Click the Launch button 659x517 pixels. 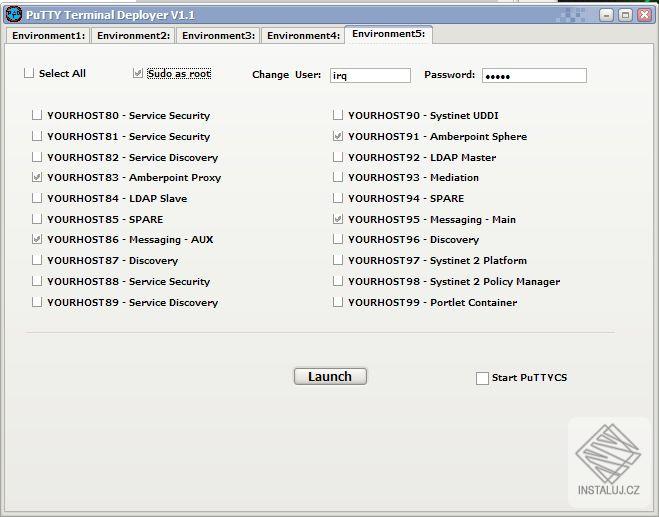click(330, 376)
